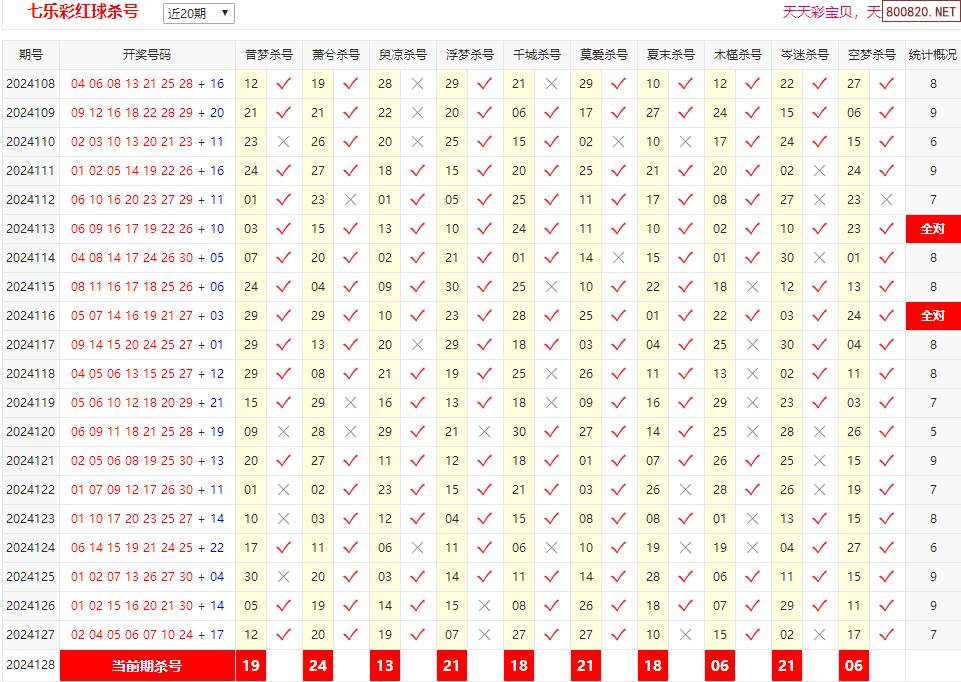Click statistic value 5 in row 2024120
The image size is (961, 682).
pos(933,432)
